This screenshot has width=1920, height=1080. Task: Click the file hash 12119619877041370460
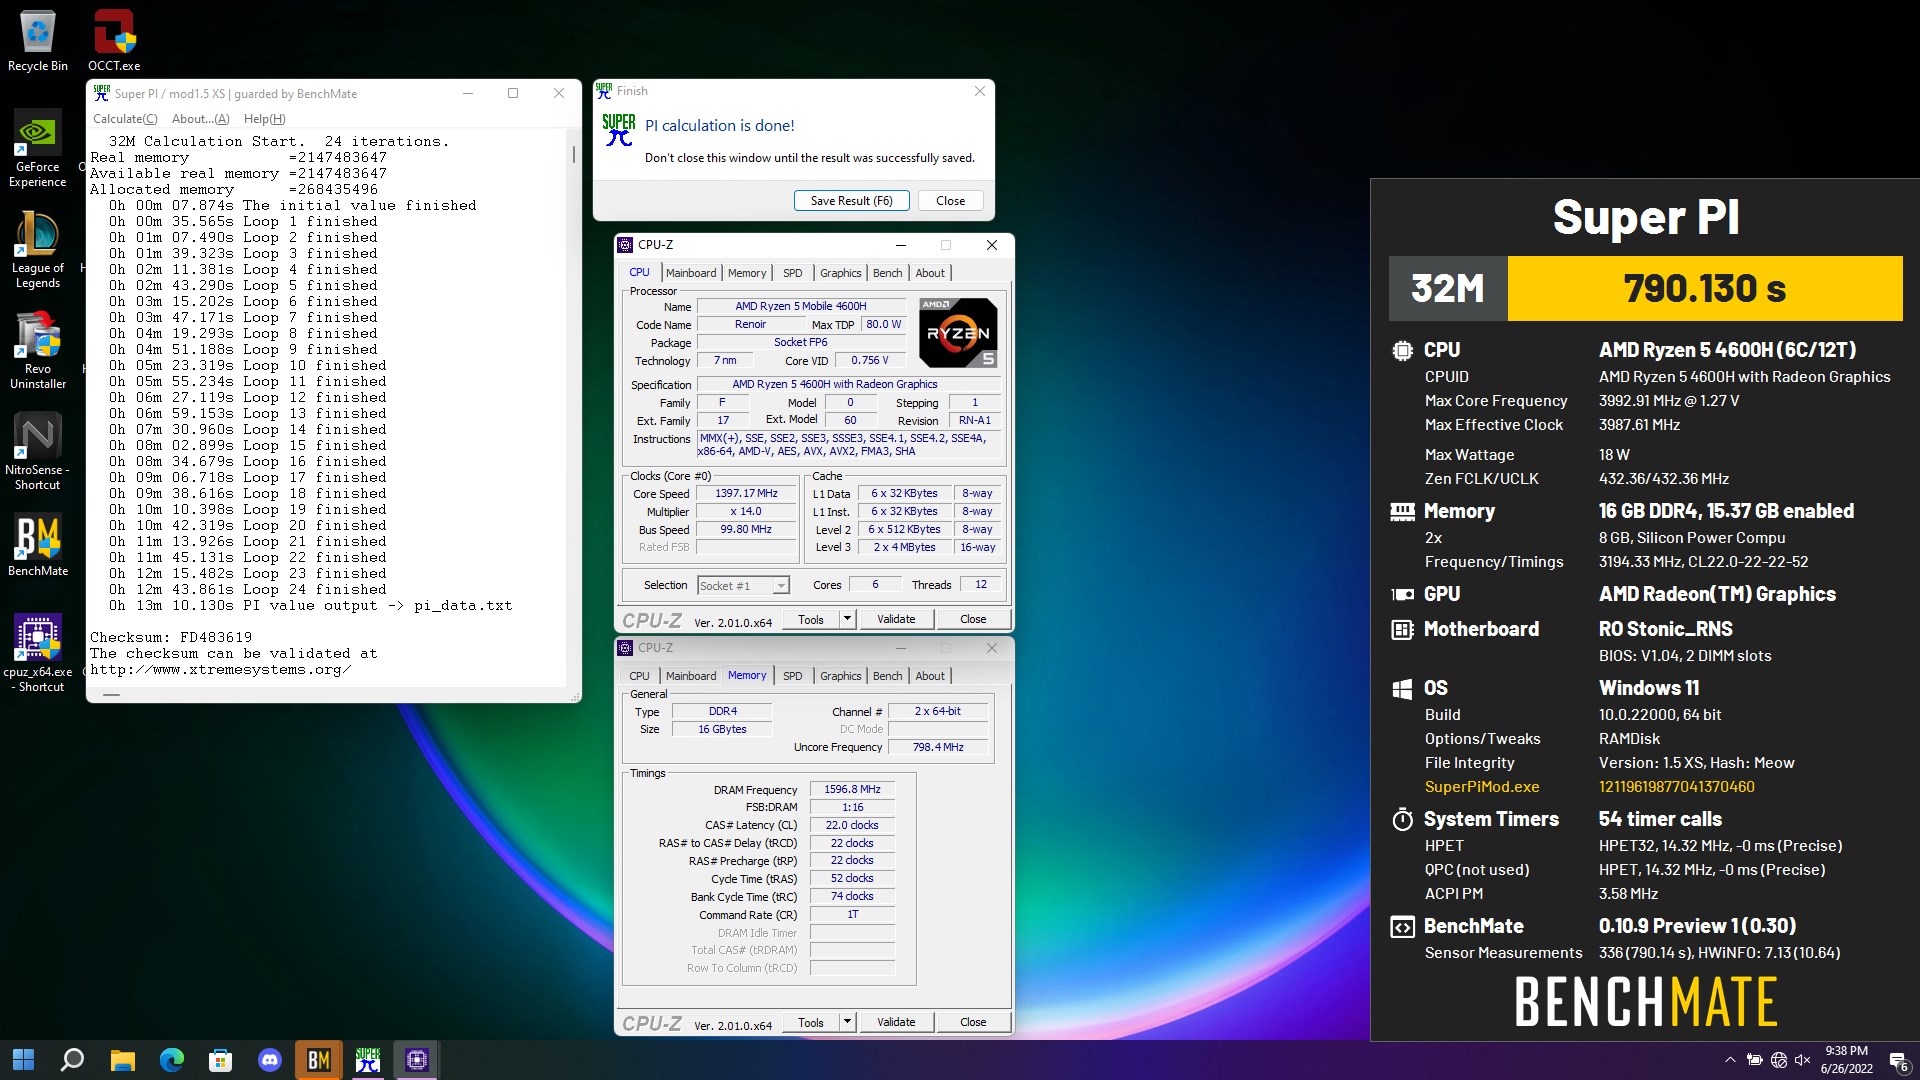(1676, 787)
